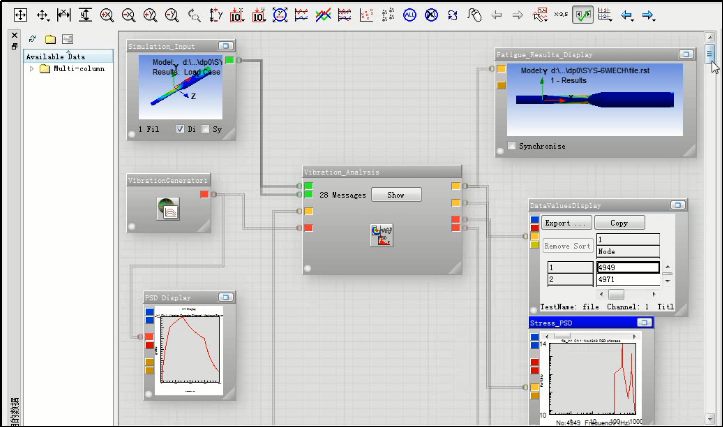Click the refresh icon above Available Data
Screen dimensions: 723x427
click(x=34, y=39)
